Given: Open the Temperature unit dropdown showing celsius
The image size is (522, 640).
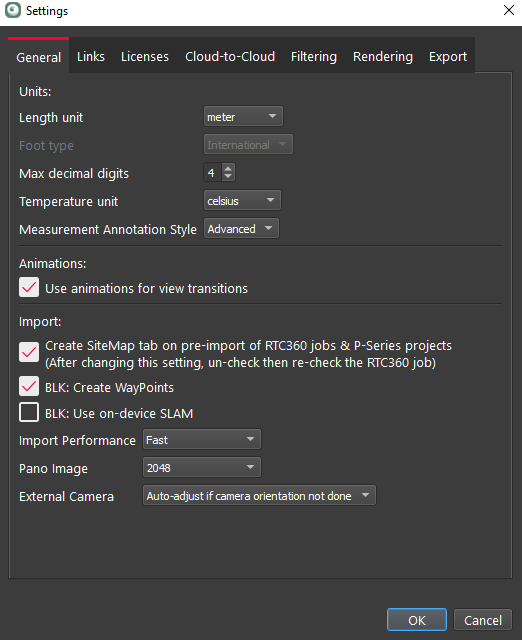Looking at the screenshot, I should coord(242,200).
